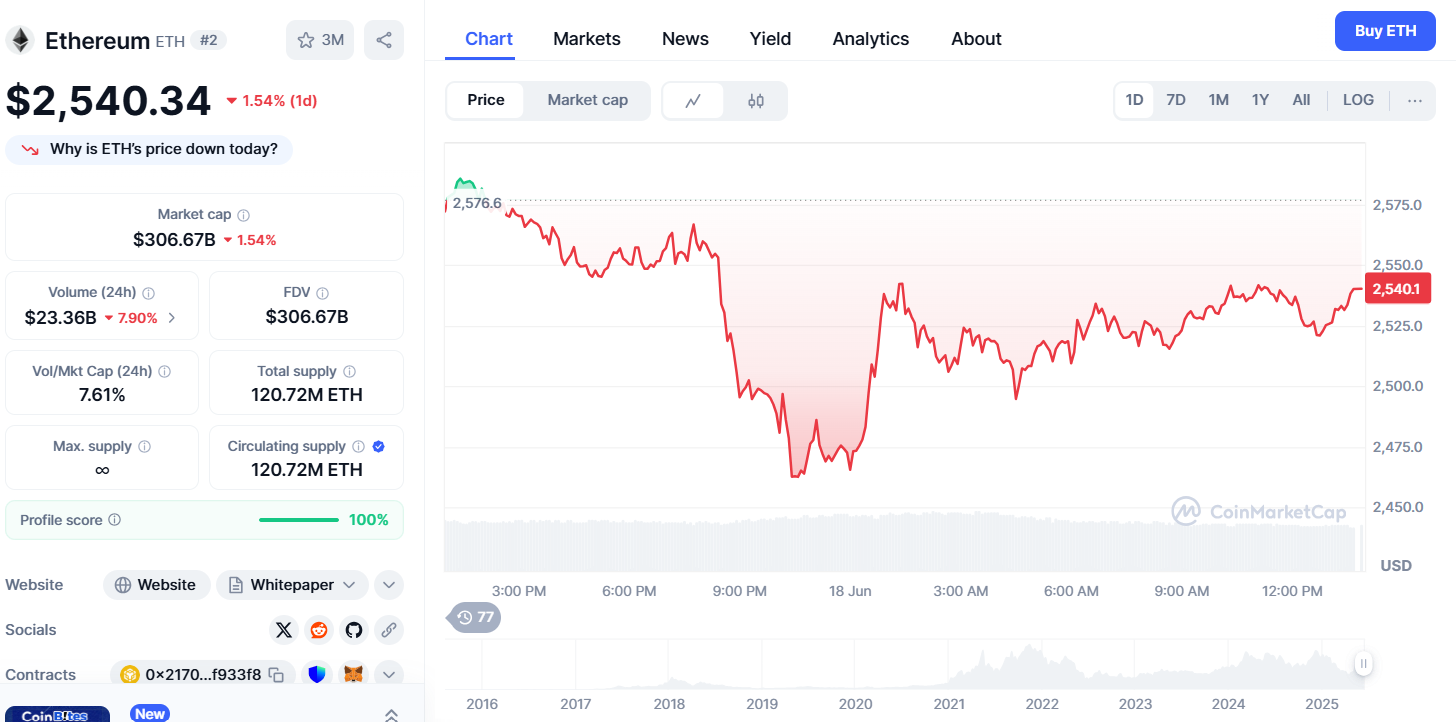Click 2020 on the historical timeline
The width and height of the screenshot is (1456, 722).
(855, 704)
